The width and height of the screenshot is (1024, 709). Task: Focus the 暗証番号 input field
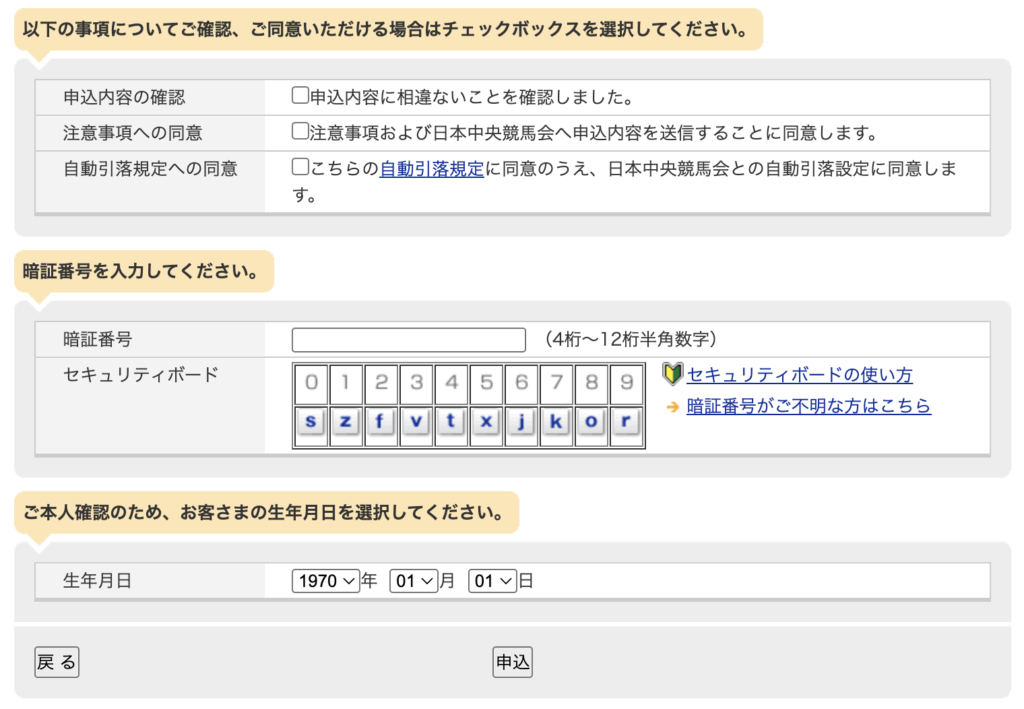[408, 340]
